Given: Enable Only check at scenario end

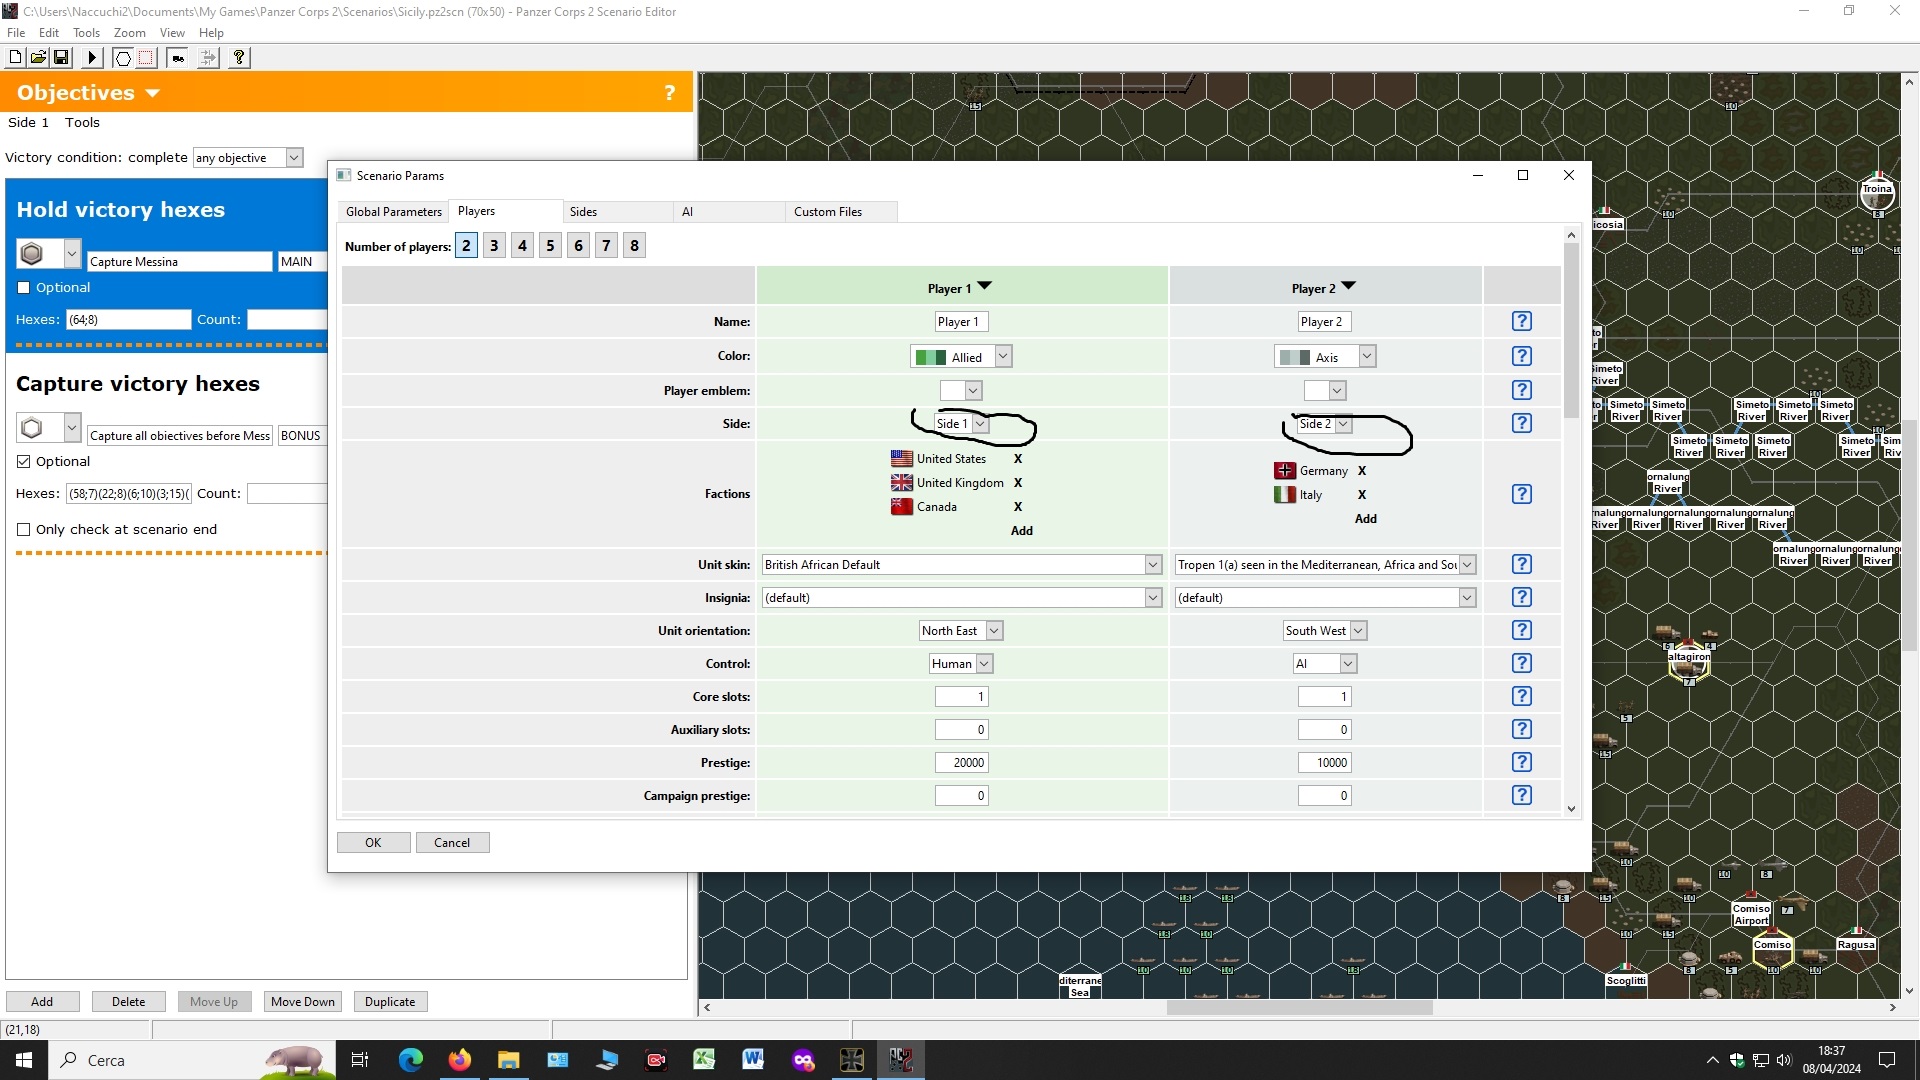Looking at the screenshot, I should click(24, 530).
